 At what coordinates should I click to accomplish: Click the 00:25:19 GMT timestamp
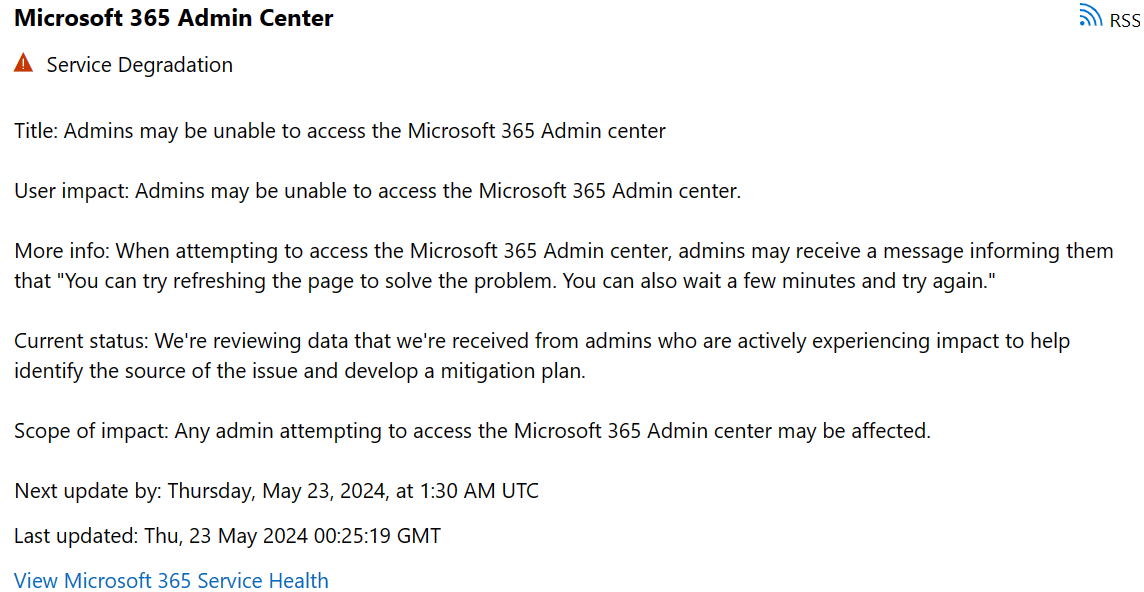[377, 536]
